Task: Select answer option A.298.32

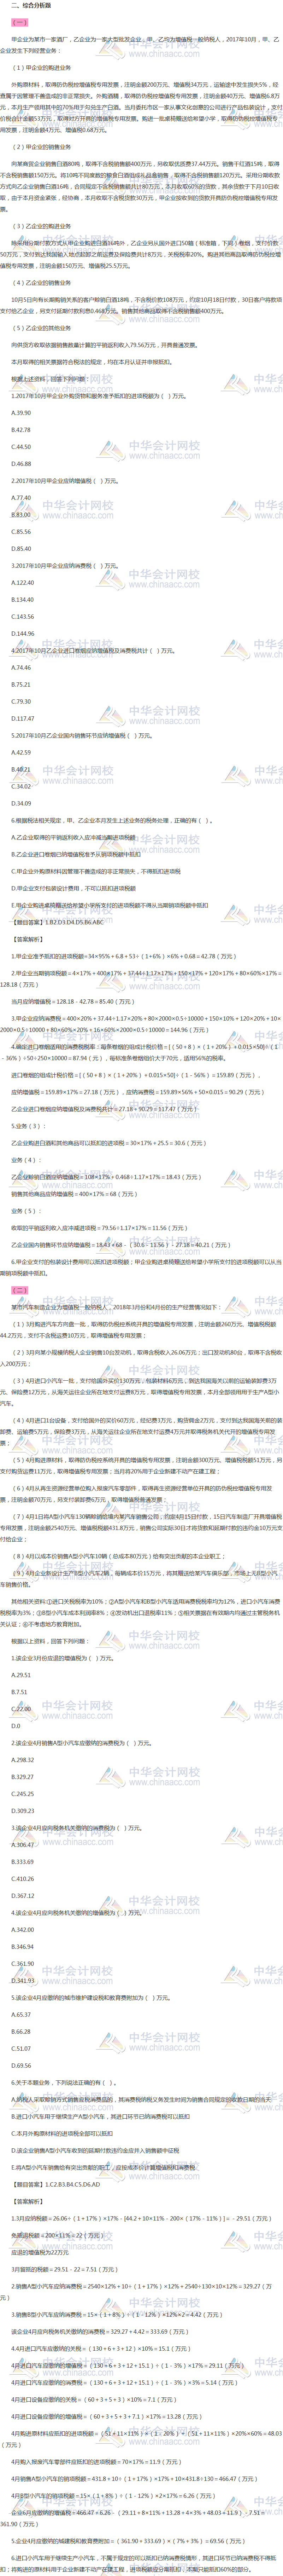Action: pyautogui.click(x=23, y=1760)
